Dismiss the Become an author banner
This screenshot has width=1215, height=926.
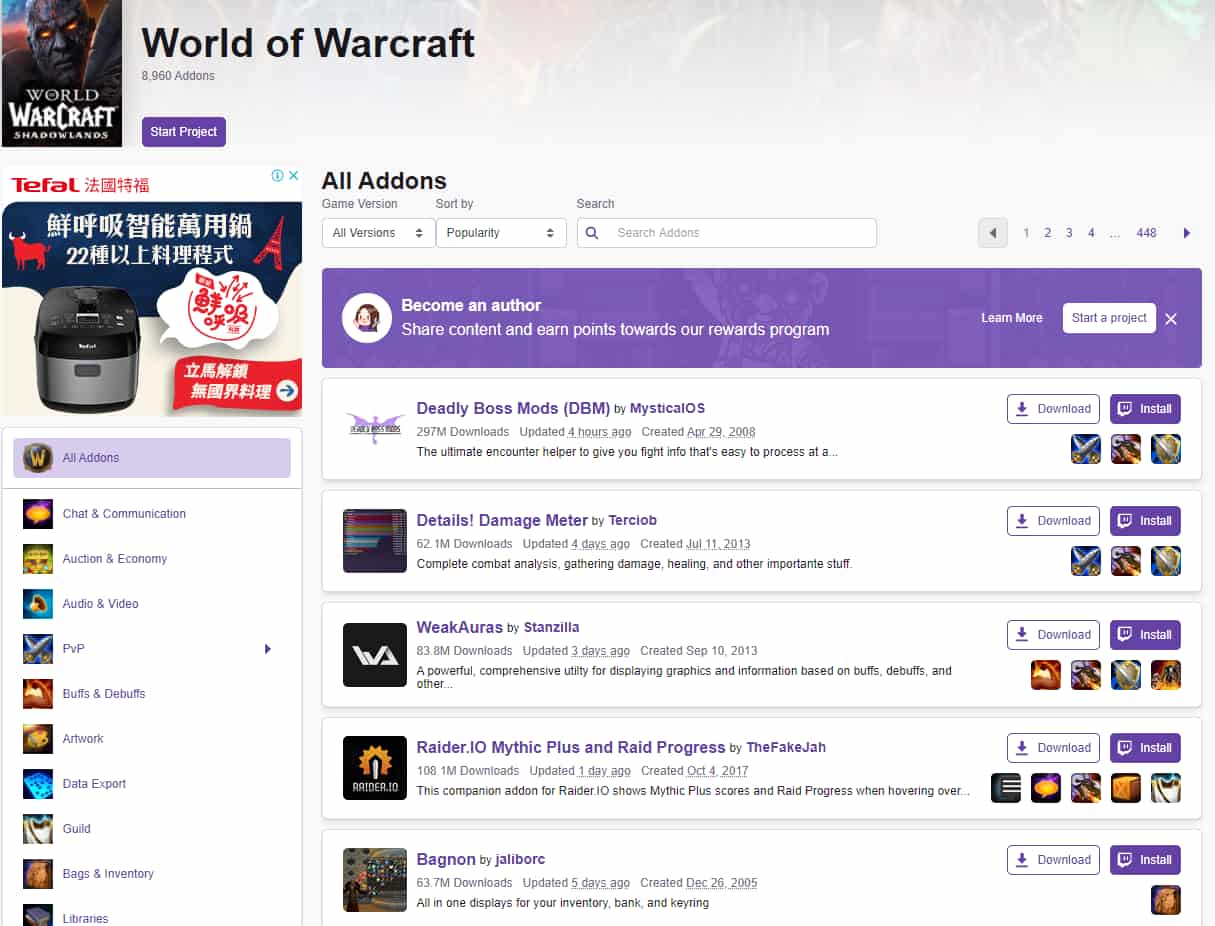coord(1171,319)
